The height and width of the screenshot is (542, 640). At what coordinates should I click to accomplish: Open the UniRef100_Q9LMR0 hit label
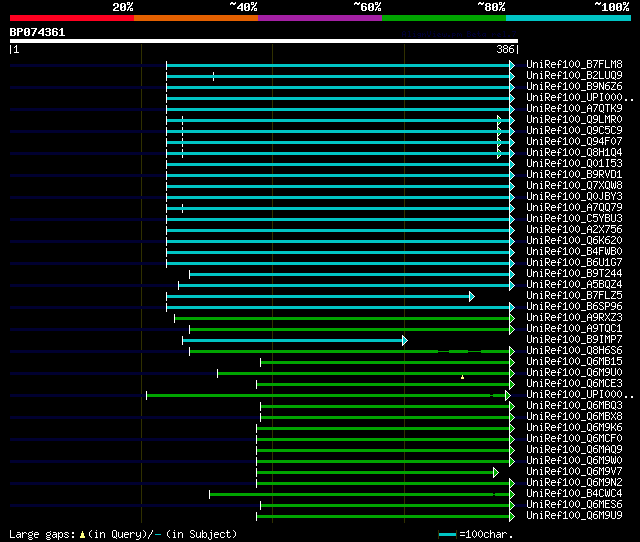[x=574, y=120]
